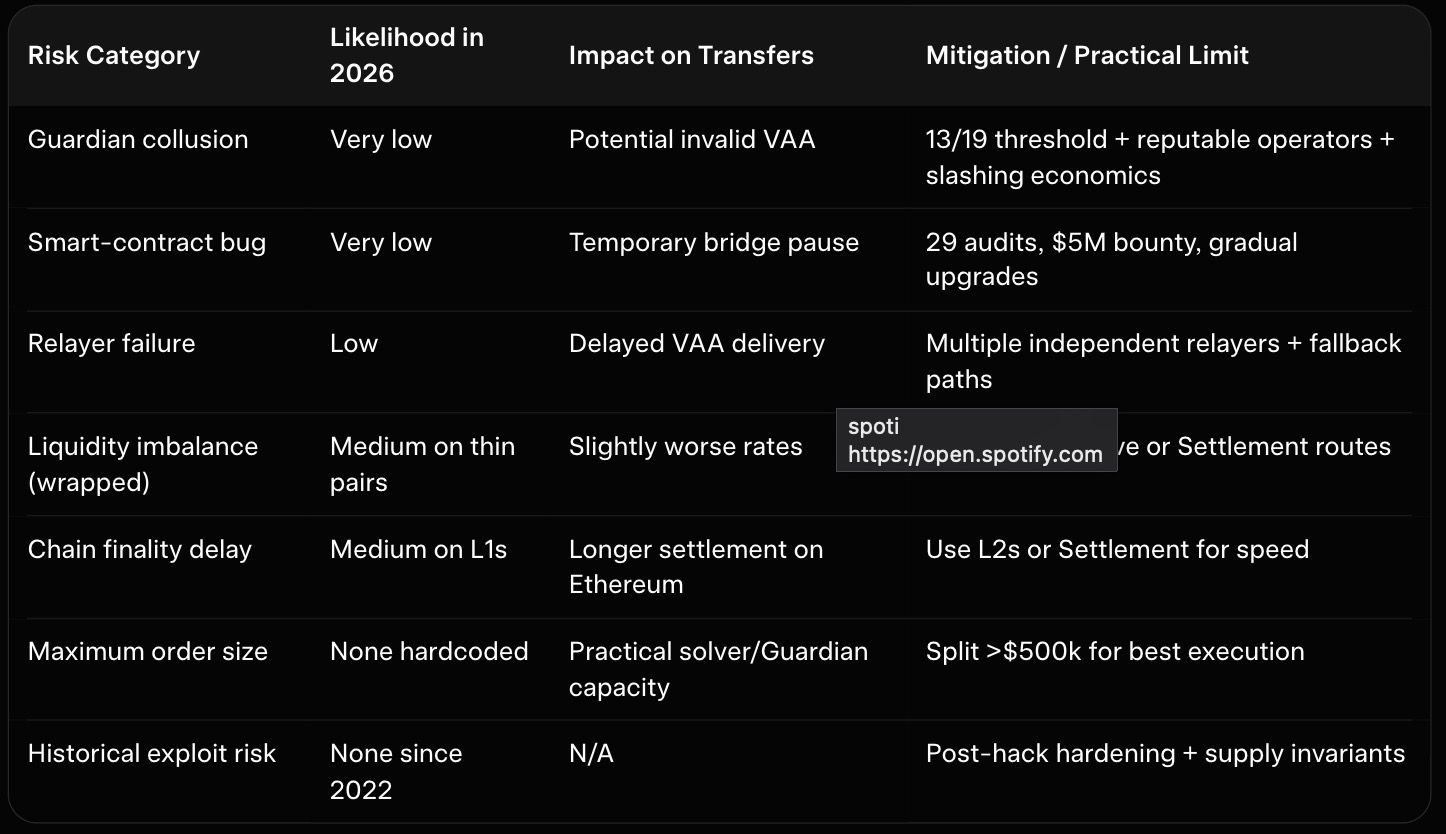Click the "Risk Category" column header
The image size is (1446, 834).
(114, 55)
